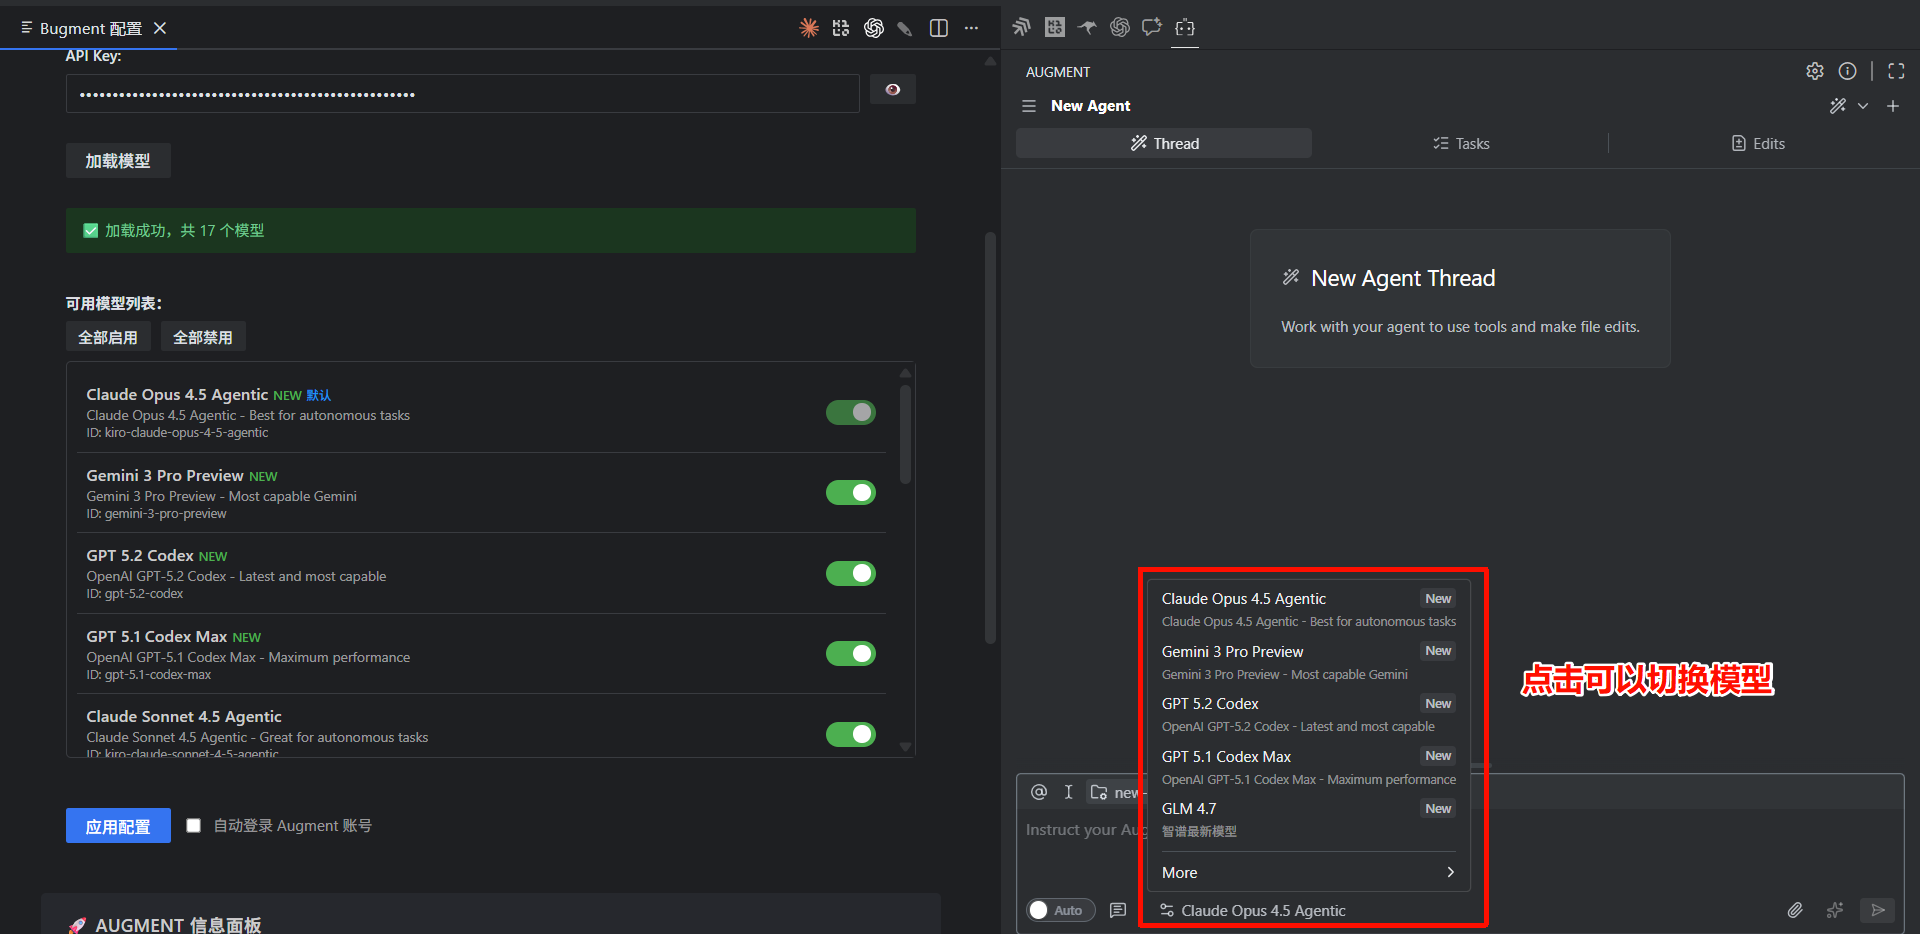Pick GPT 5.2 Codex from the model menu
This screenshot has width=1920, height=934.
[x=1308, y=714]
